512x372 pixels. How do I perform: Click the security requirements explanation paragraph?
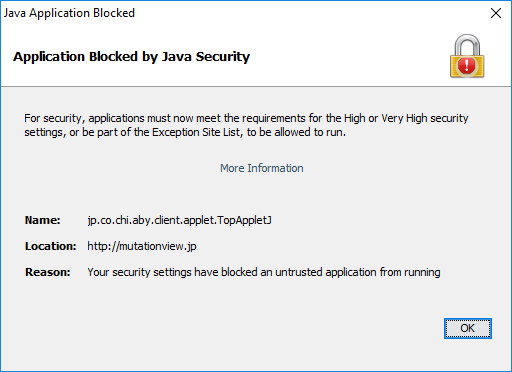[x=246, y=125]
